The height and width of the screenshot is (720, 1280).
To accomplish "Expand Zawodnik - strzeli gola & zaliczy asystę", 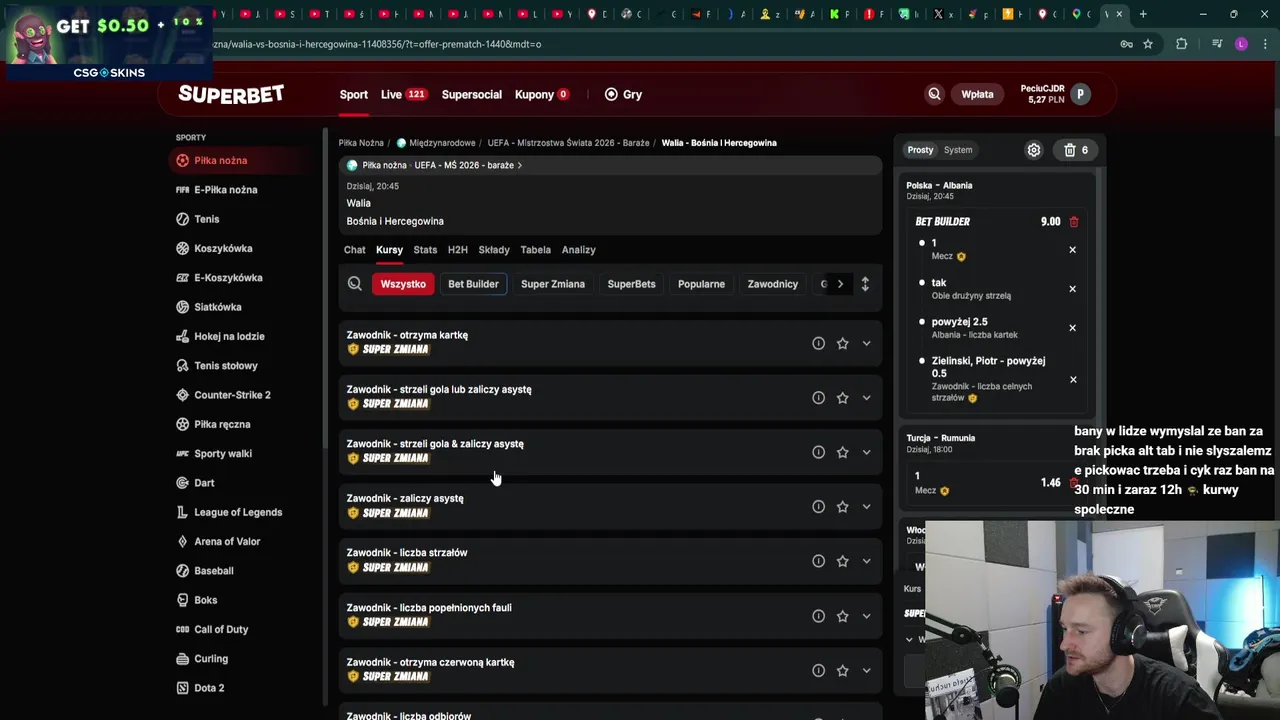I will tap(866, 452).
